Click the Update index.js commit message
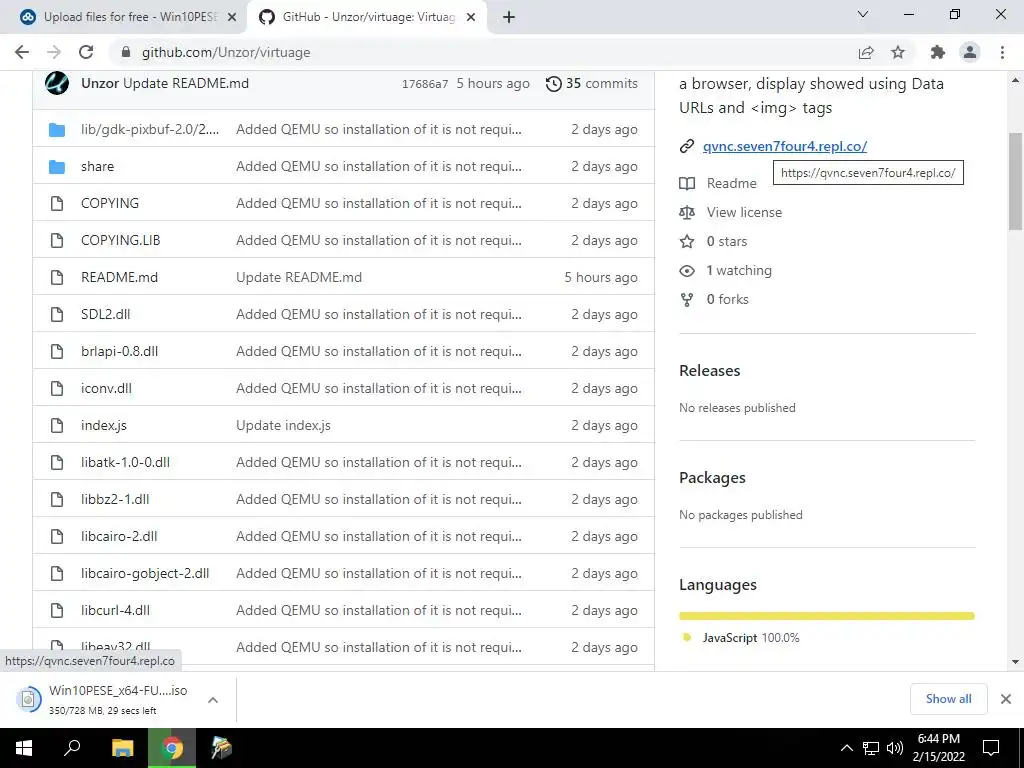This screenshot has height=768, width=1024. click(x=283, y=425)
